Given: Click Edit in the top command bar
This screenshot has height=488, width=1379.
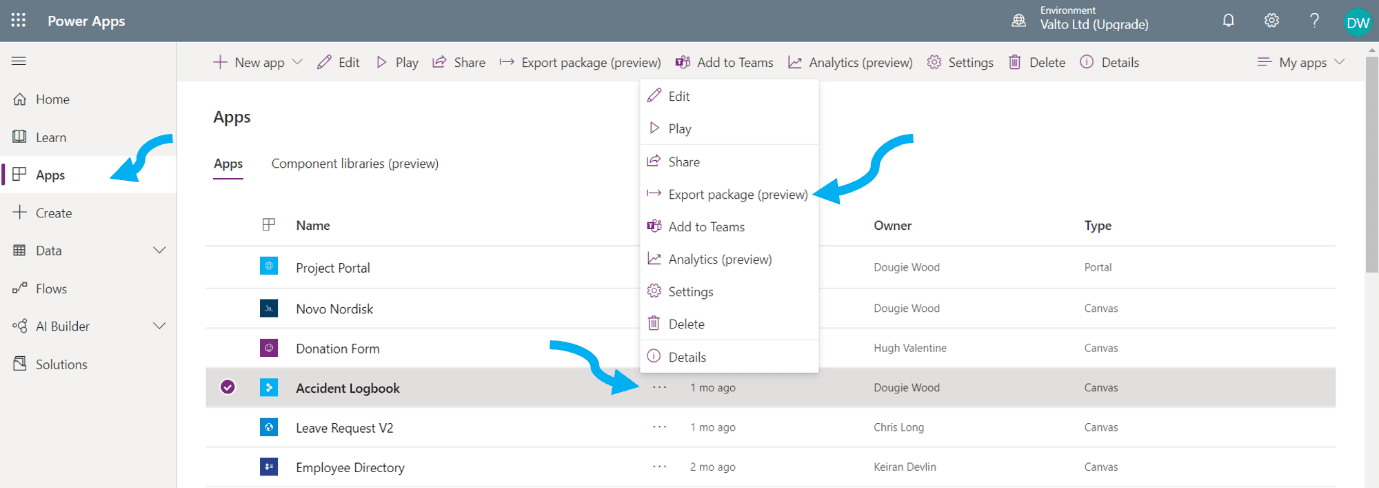Looking at the screenshot, I should pos(338,62).
